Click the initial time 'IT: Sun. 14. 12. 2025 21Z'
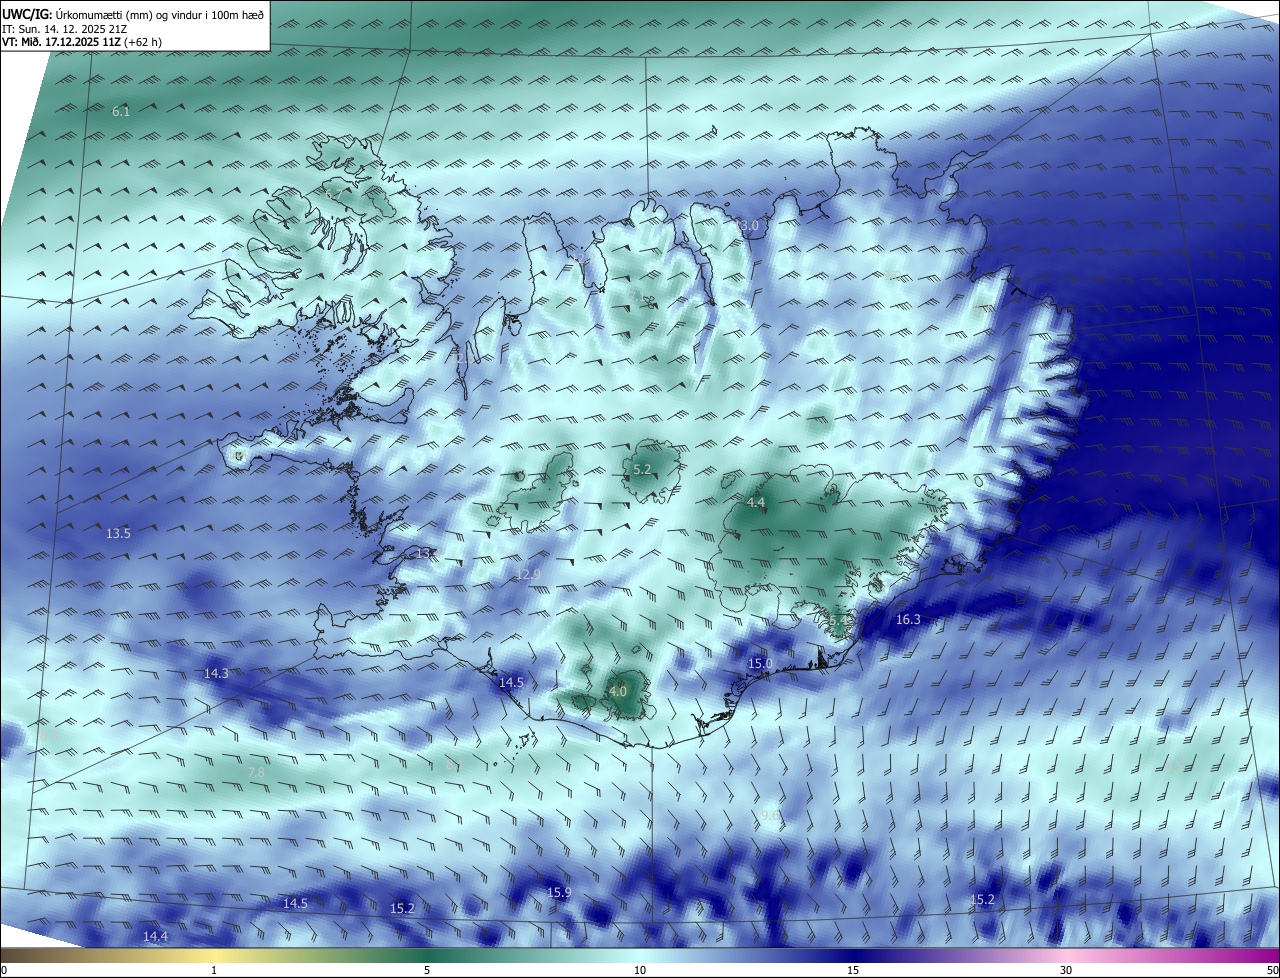Image resolution: width=1280 pixels, height=978 pixels. [x=67, y=29]
